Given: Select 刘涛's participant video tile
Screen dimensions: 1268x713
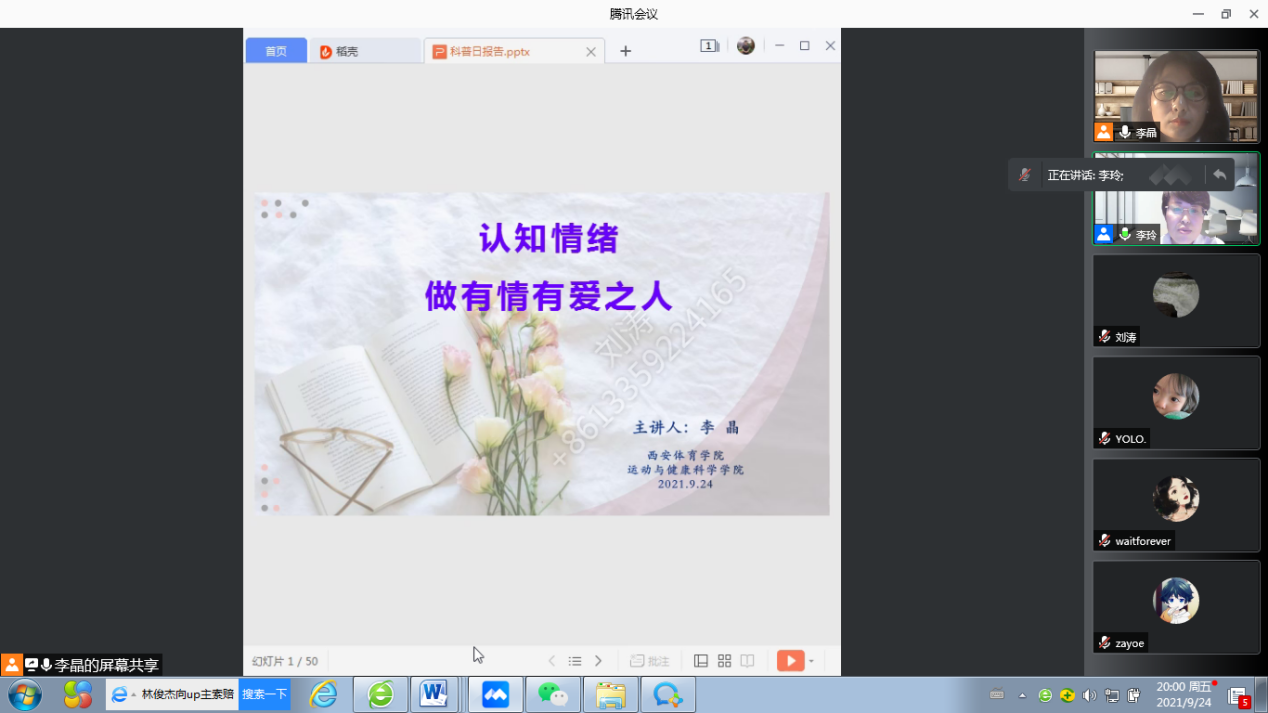Looking at the screenshot, I should tap(1176, 300).
